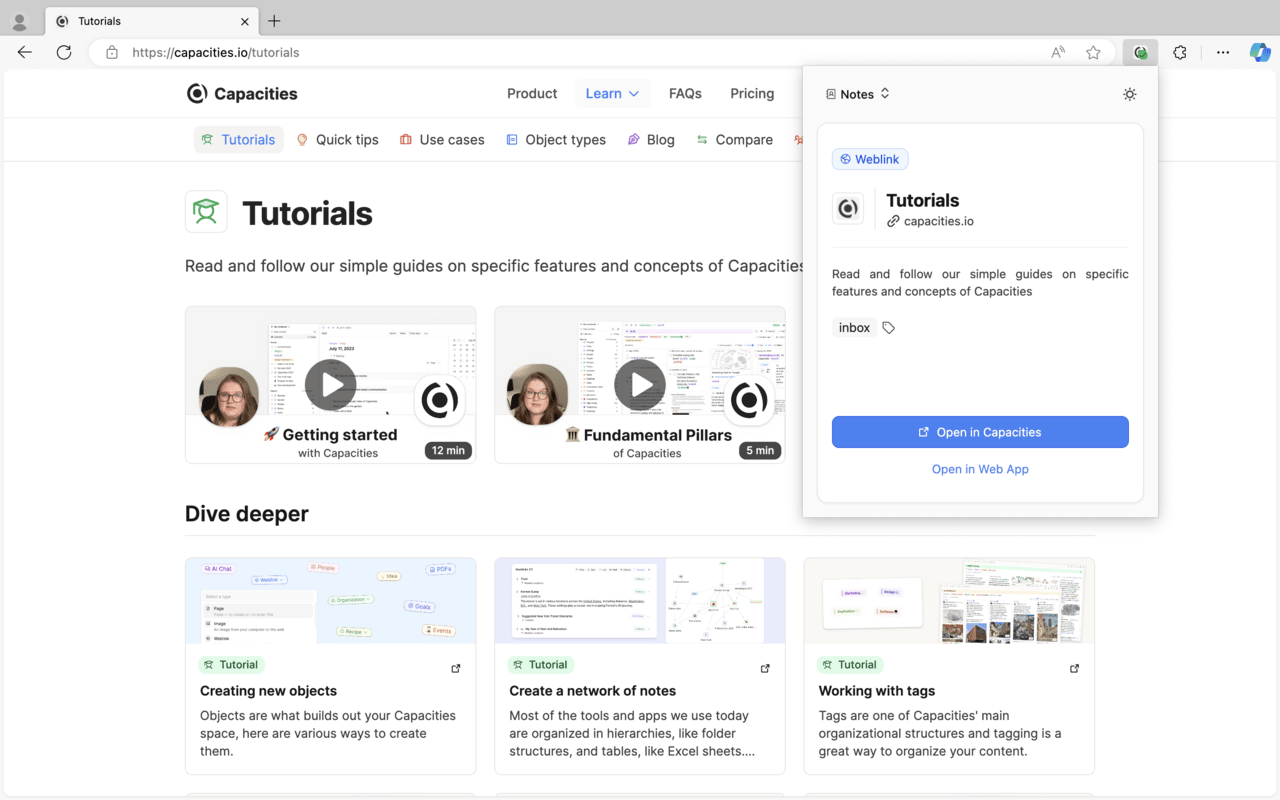The height and width of the screenshot is (800, 1280).
Task: Open the Pricing page
Action: [x=752, y=94]
